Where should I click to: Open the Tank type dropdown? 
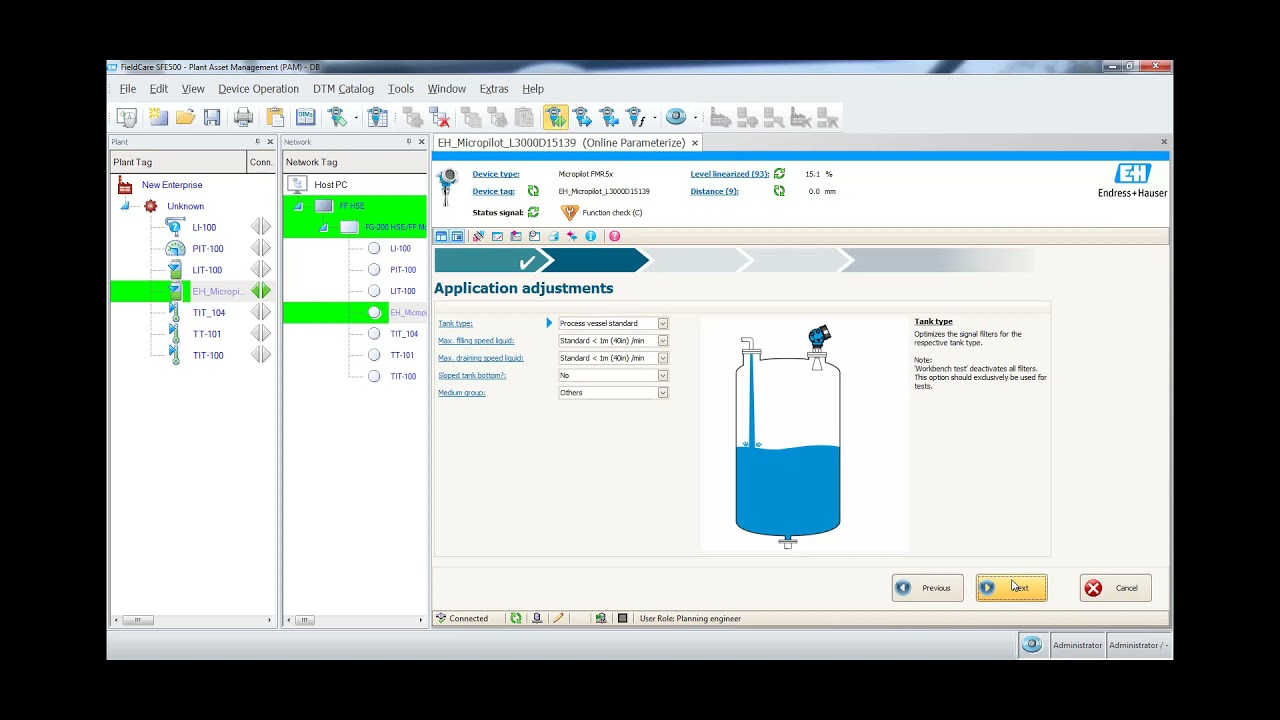point(662,323)
